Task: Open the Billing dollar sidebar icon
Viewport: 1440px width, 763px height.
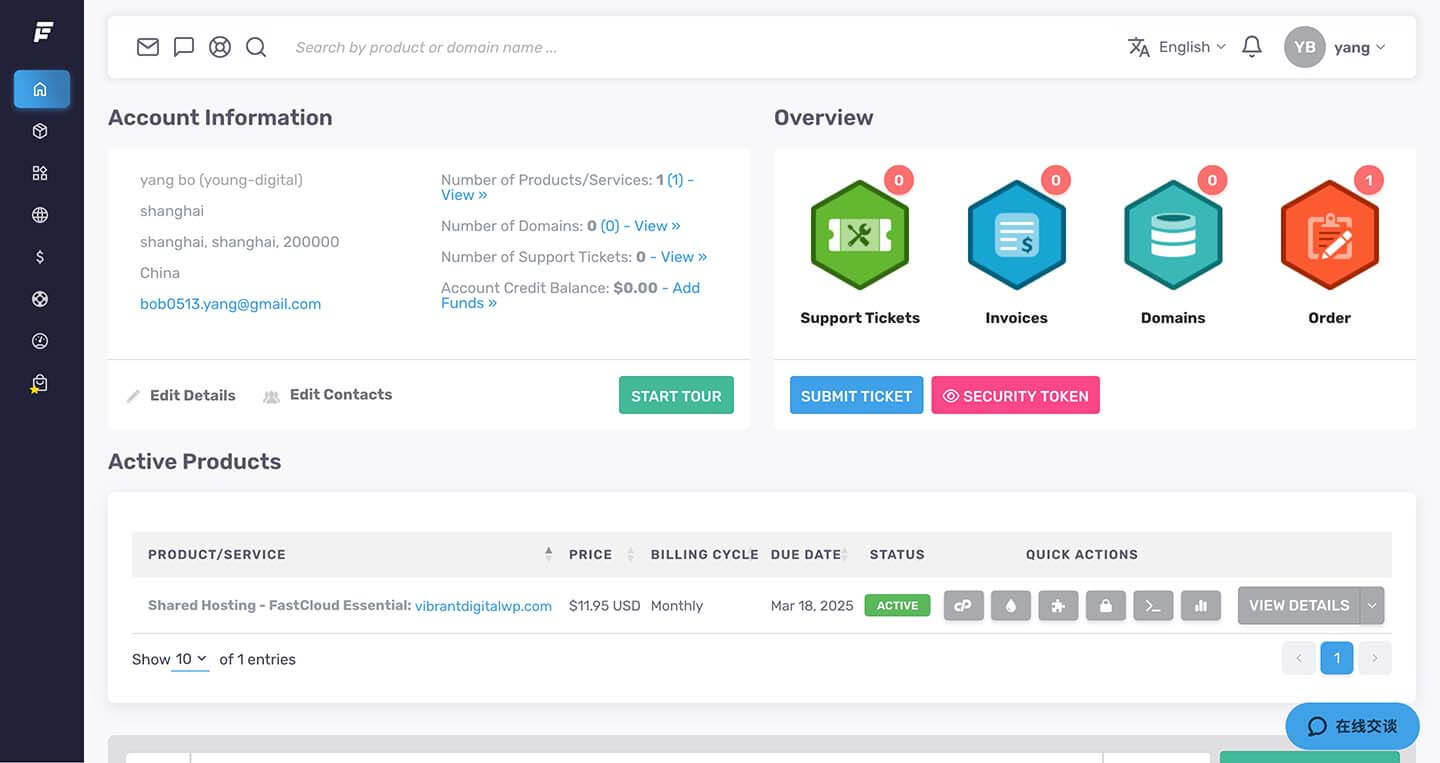Action: 40,257
